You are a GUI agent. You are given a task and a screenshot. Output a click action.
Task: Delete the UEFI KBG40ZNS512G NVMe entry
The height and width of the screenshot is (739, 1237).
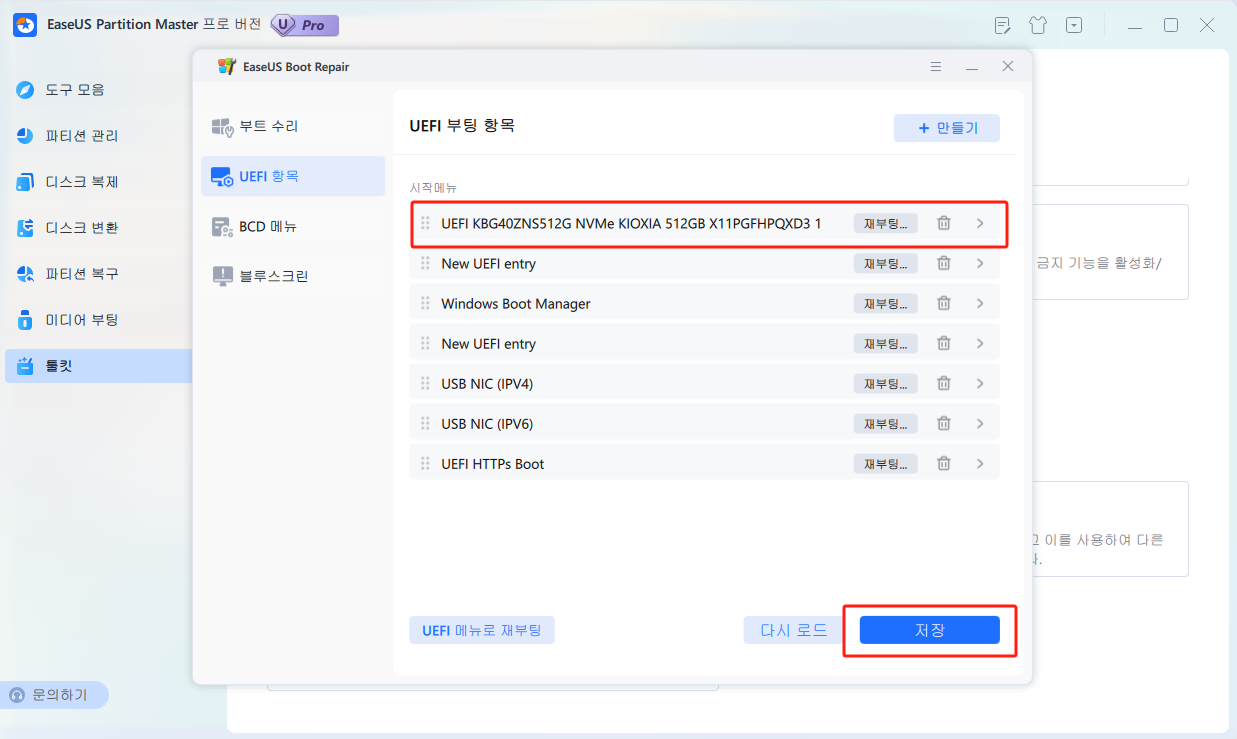point(943,223)
